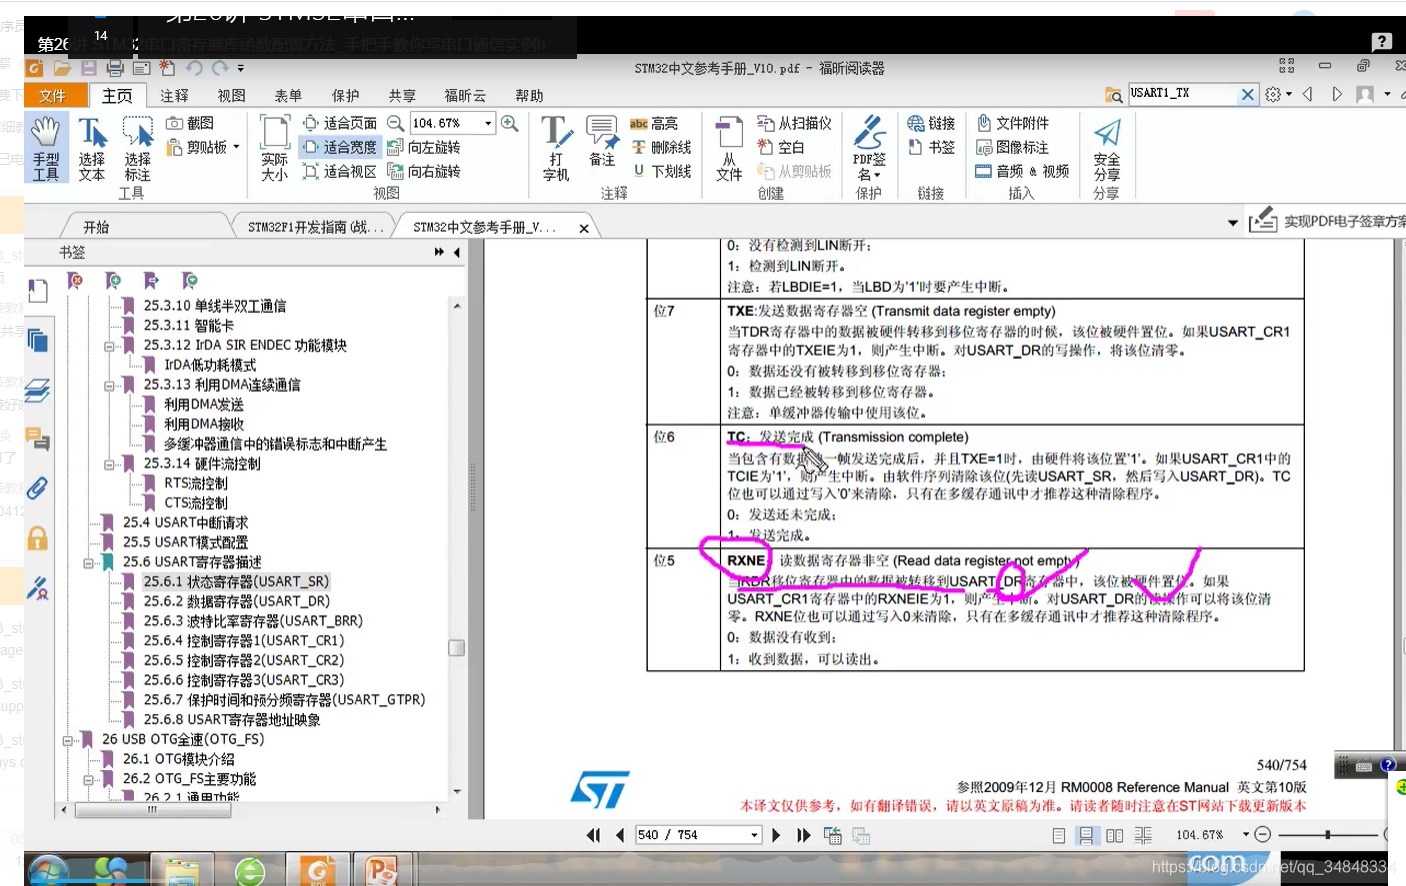Open bookmark 25.6.3 波特比率寄存器(USART_BRR)
This screenshot has height=886, width=1406.
coord(253,621)
